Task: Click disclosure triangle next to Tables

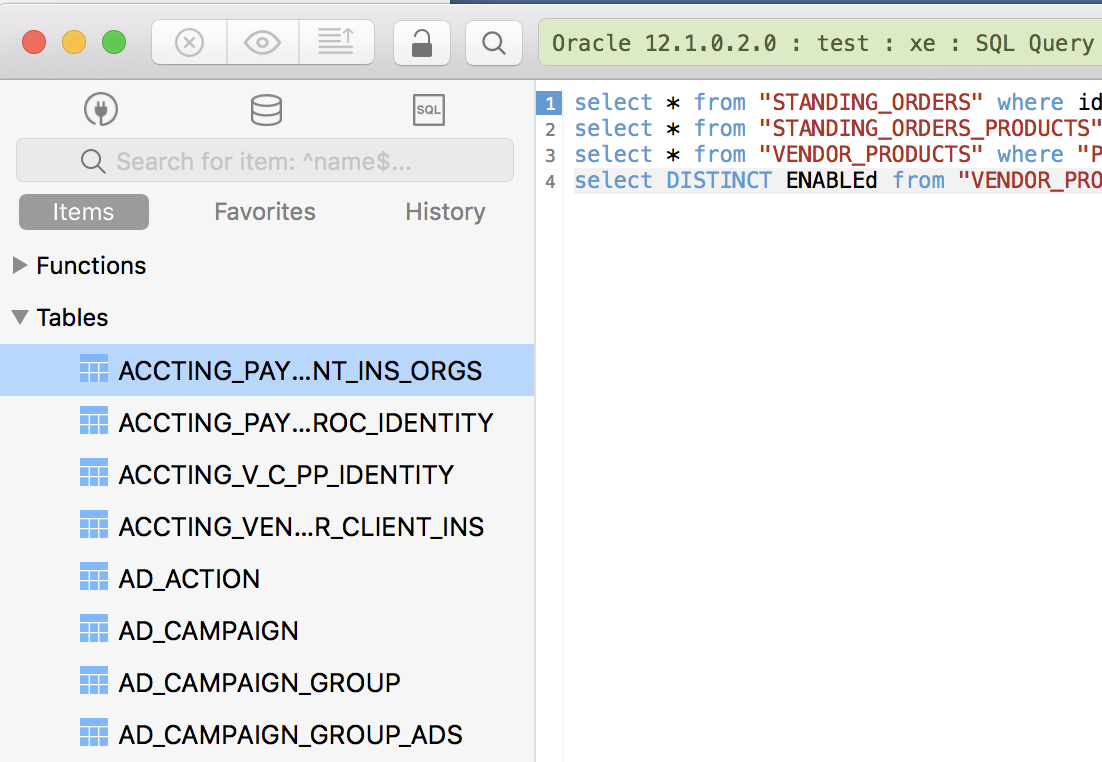Action: 20,317
